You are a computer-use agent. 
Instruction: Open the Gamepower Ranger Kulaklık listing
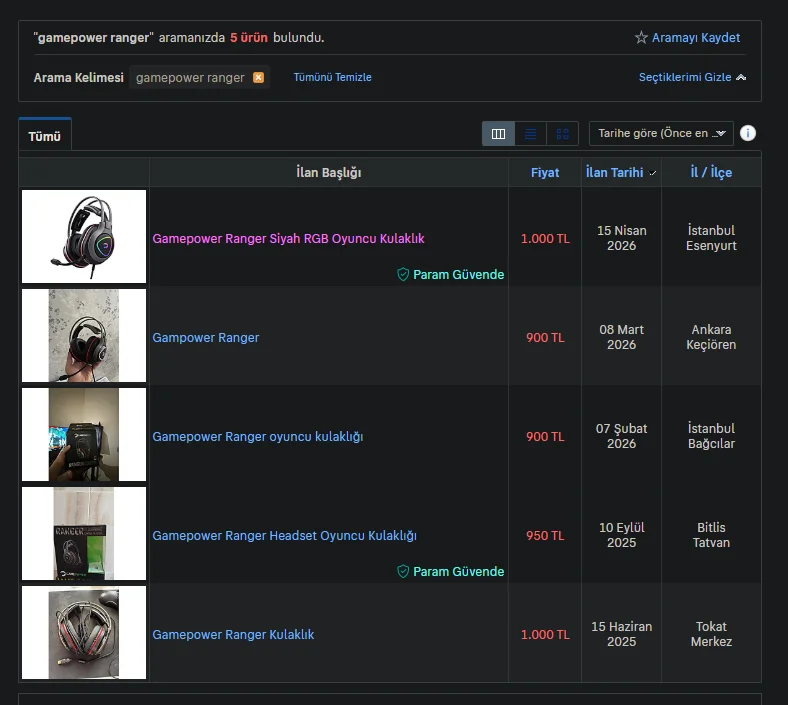pyautogui.click(x=233, y=635)
